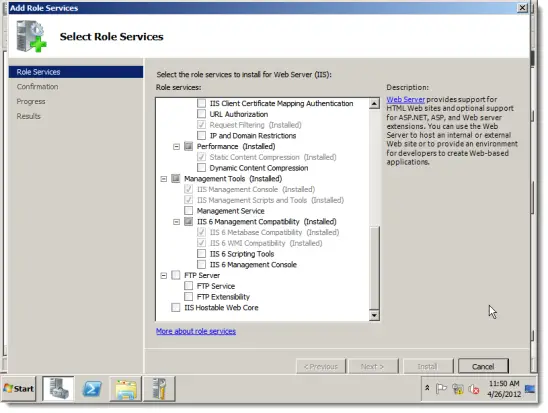The image size is (548, 413).
Task: Collapse the Management Tools tree node
Action: (x=164, y=179)
